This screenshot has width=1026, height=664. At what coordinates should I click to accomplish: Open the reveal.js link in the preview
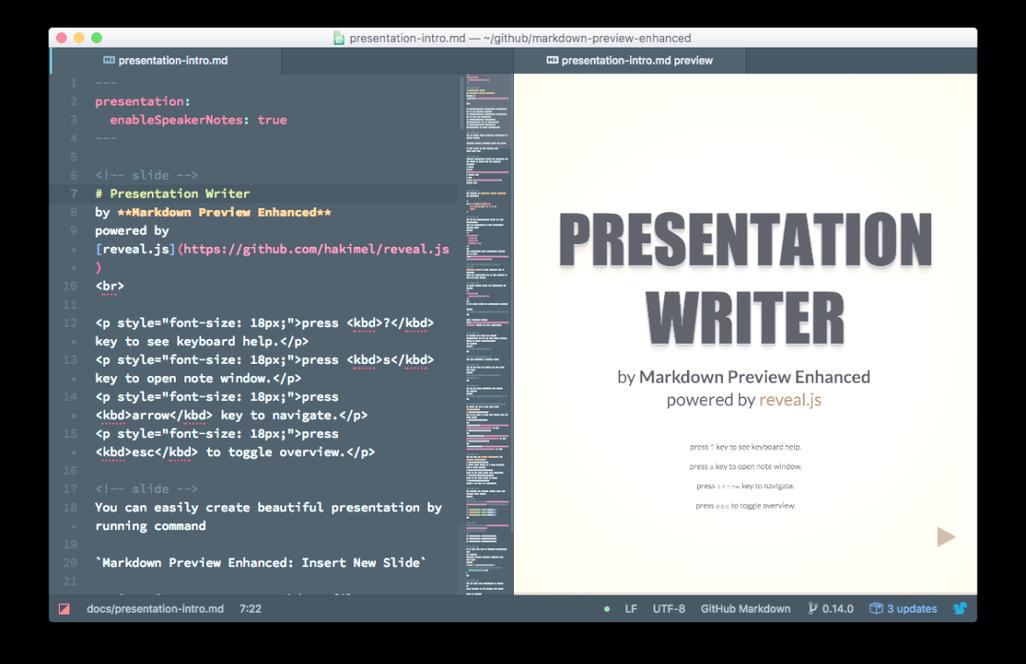pyautogui.click(x=790, y=400)
